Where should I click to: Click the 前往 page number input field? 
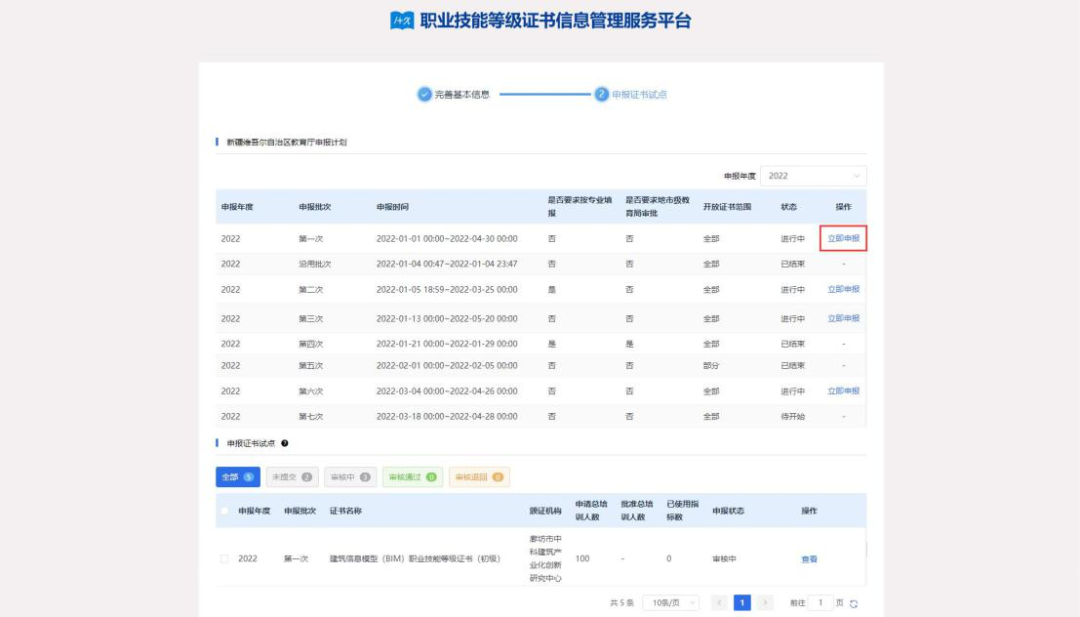821,602
